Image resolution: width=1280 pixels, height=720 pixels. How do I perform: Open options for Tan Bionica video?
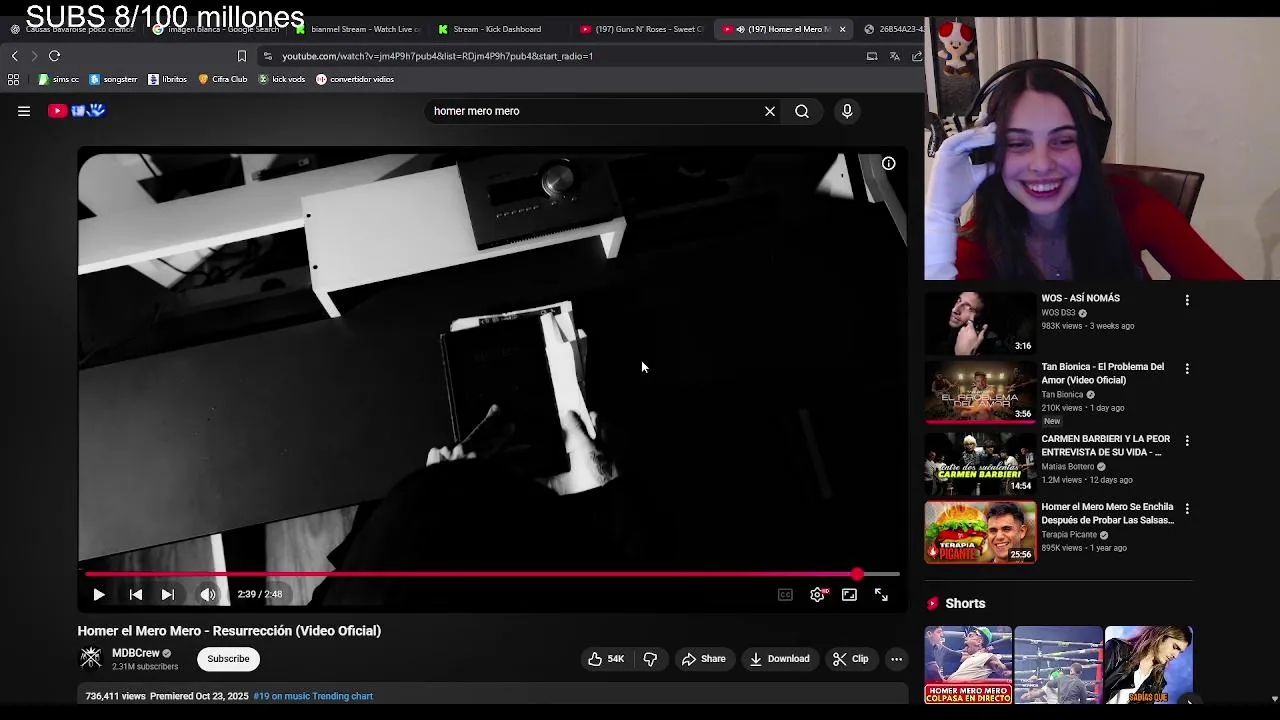(1187, 368)
